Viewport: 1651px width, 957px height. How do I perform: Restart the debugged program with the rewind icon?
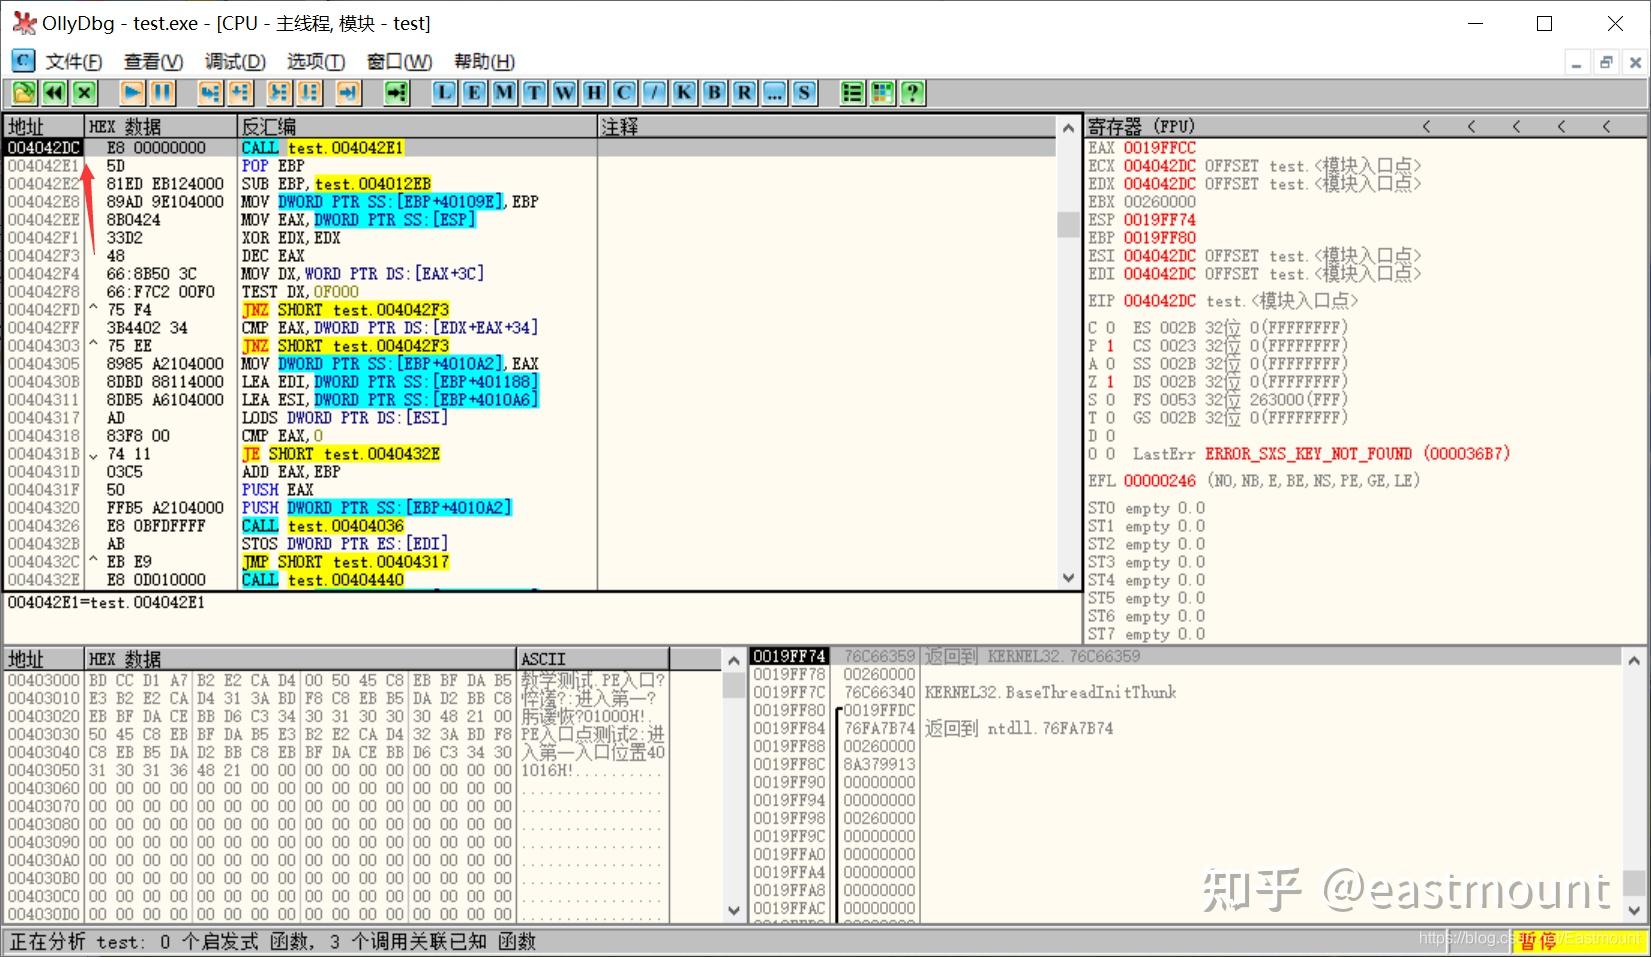[x=53, y=92]
